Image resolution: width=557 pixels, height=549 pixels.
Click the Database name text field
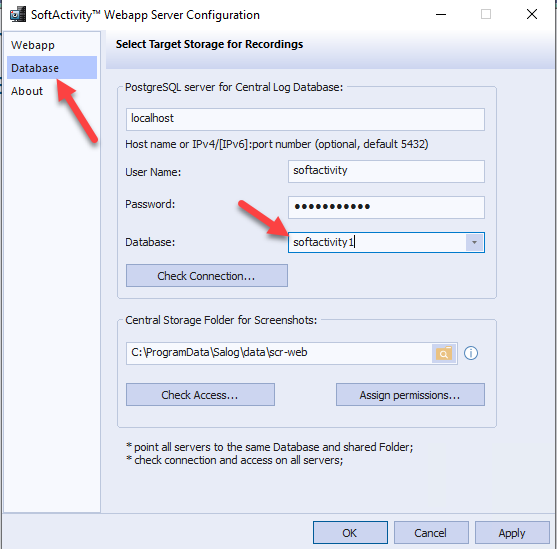point(377,243)
